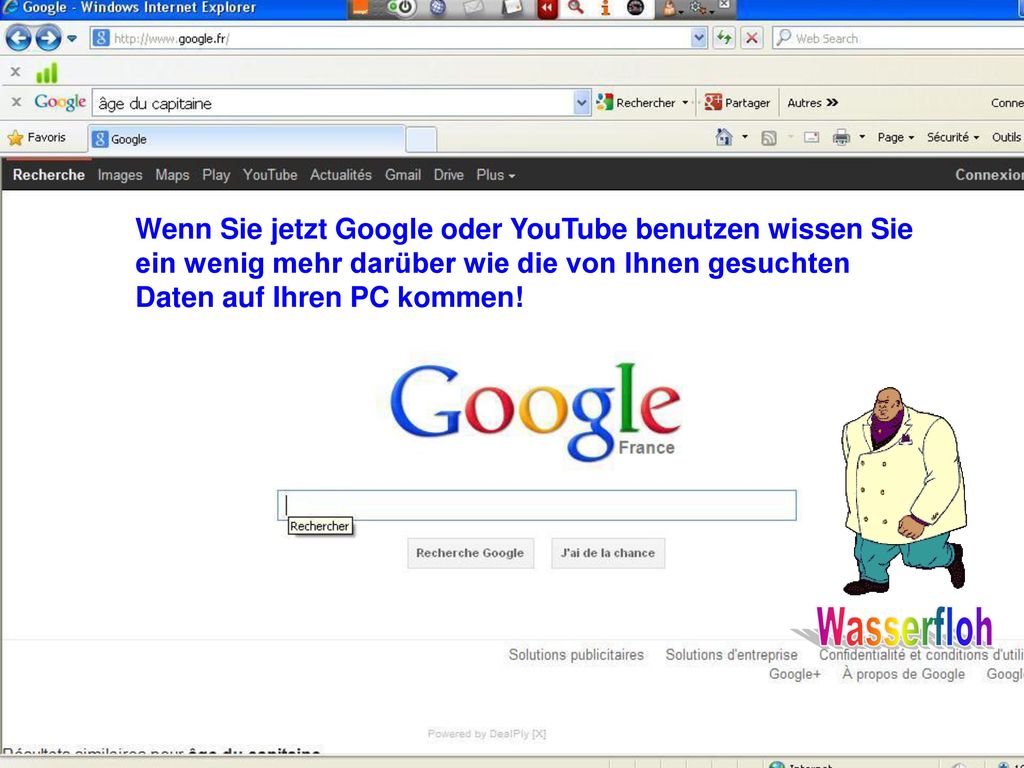Screen dimensions: 1024x768
Task: Click the Read Mail icon
Action: tap(811, 137)
